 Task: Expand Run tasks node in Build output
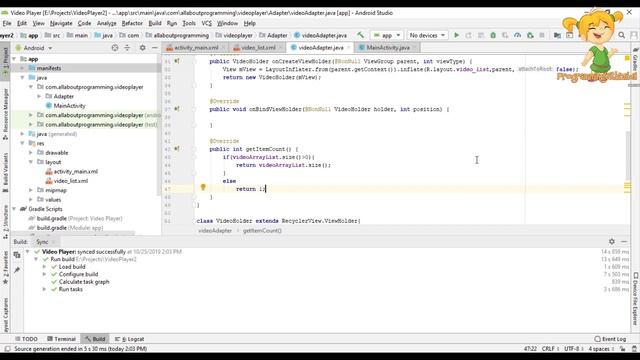(x=44, y=289)
